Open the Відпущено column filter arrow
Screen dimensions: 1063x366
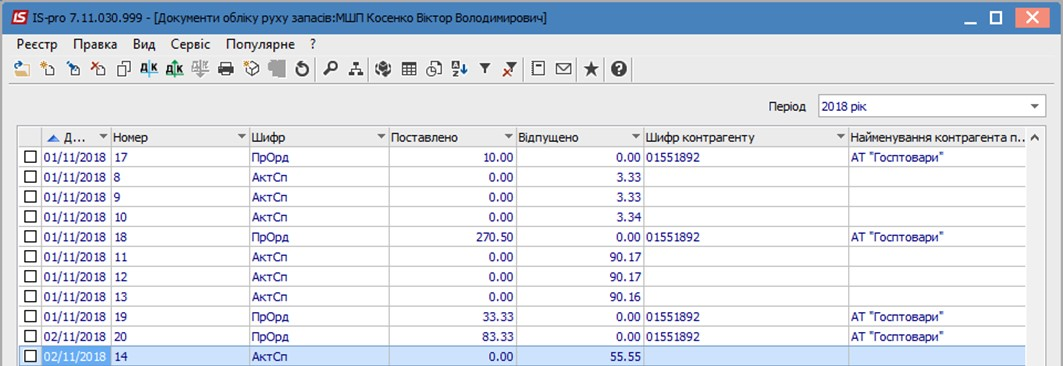point(635,137)
